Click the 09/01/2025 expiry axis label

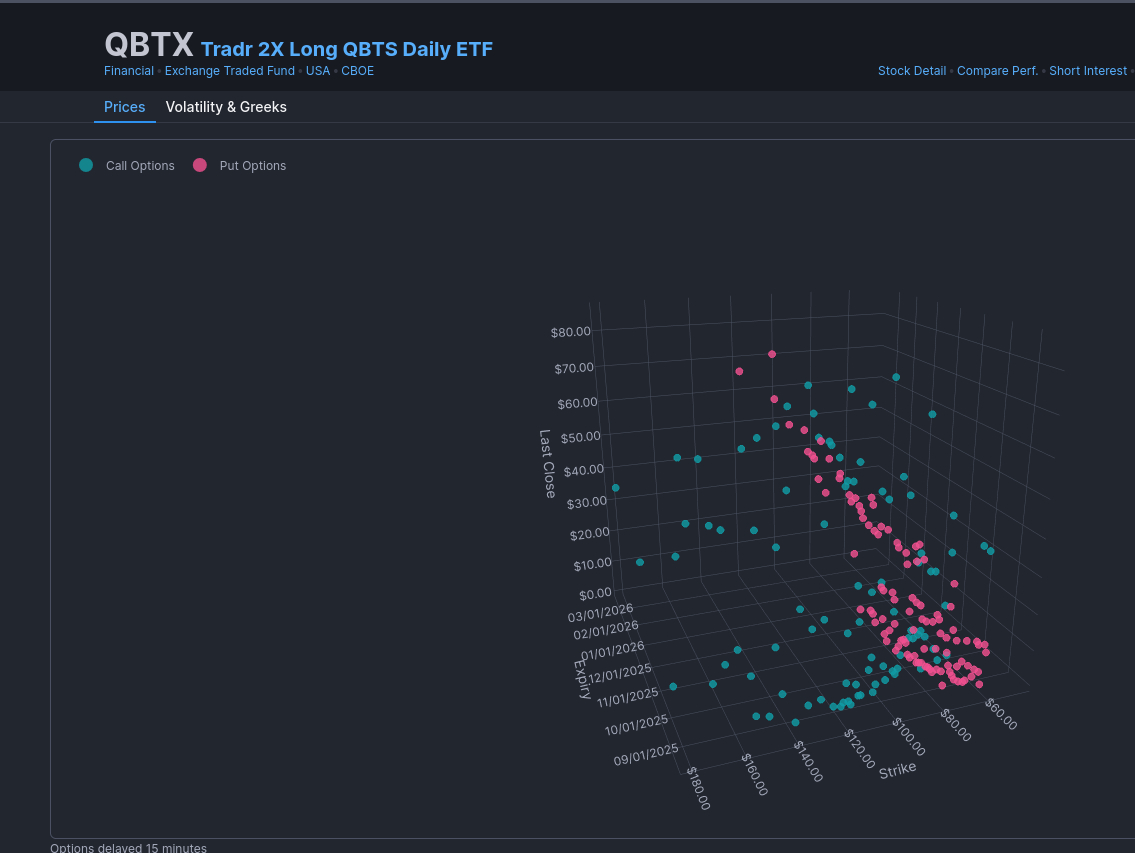[x=646, y=755]
